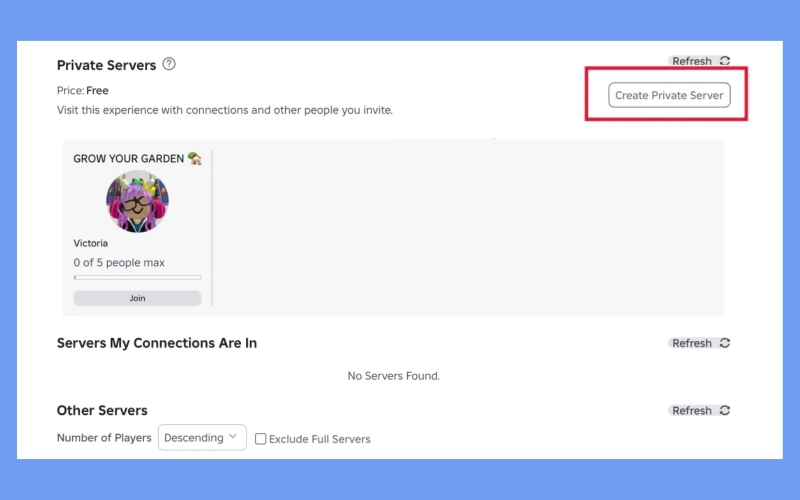This screenshot has width=800, height=500.
Task: Click the Number of Players label
Action: coord(104,438)
